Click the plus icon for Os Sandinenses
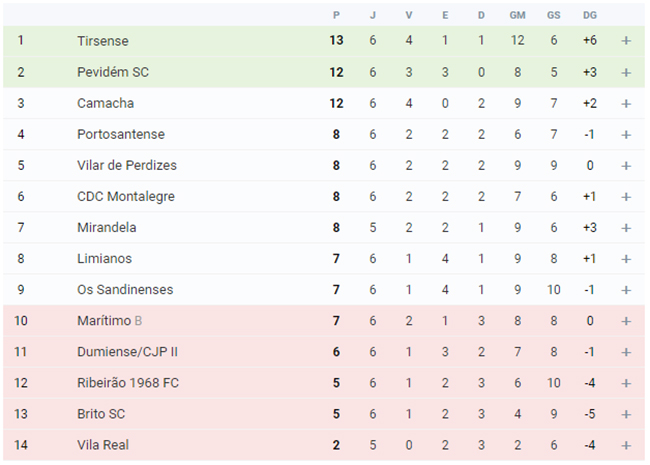The width and height of the screenshot is (650, 465). pos(626,290)
